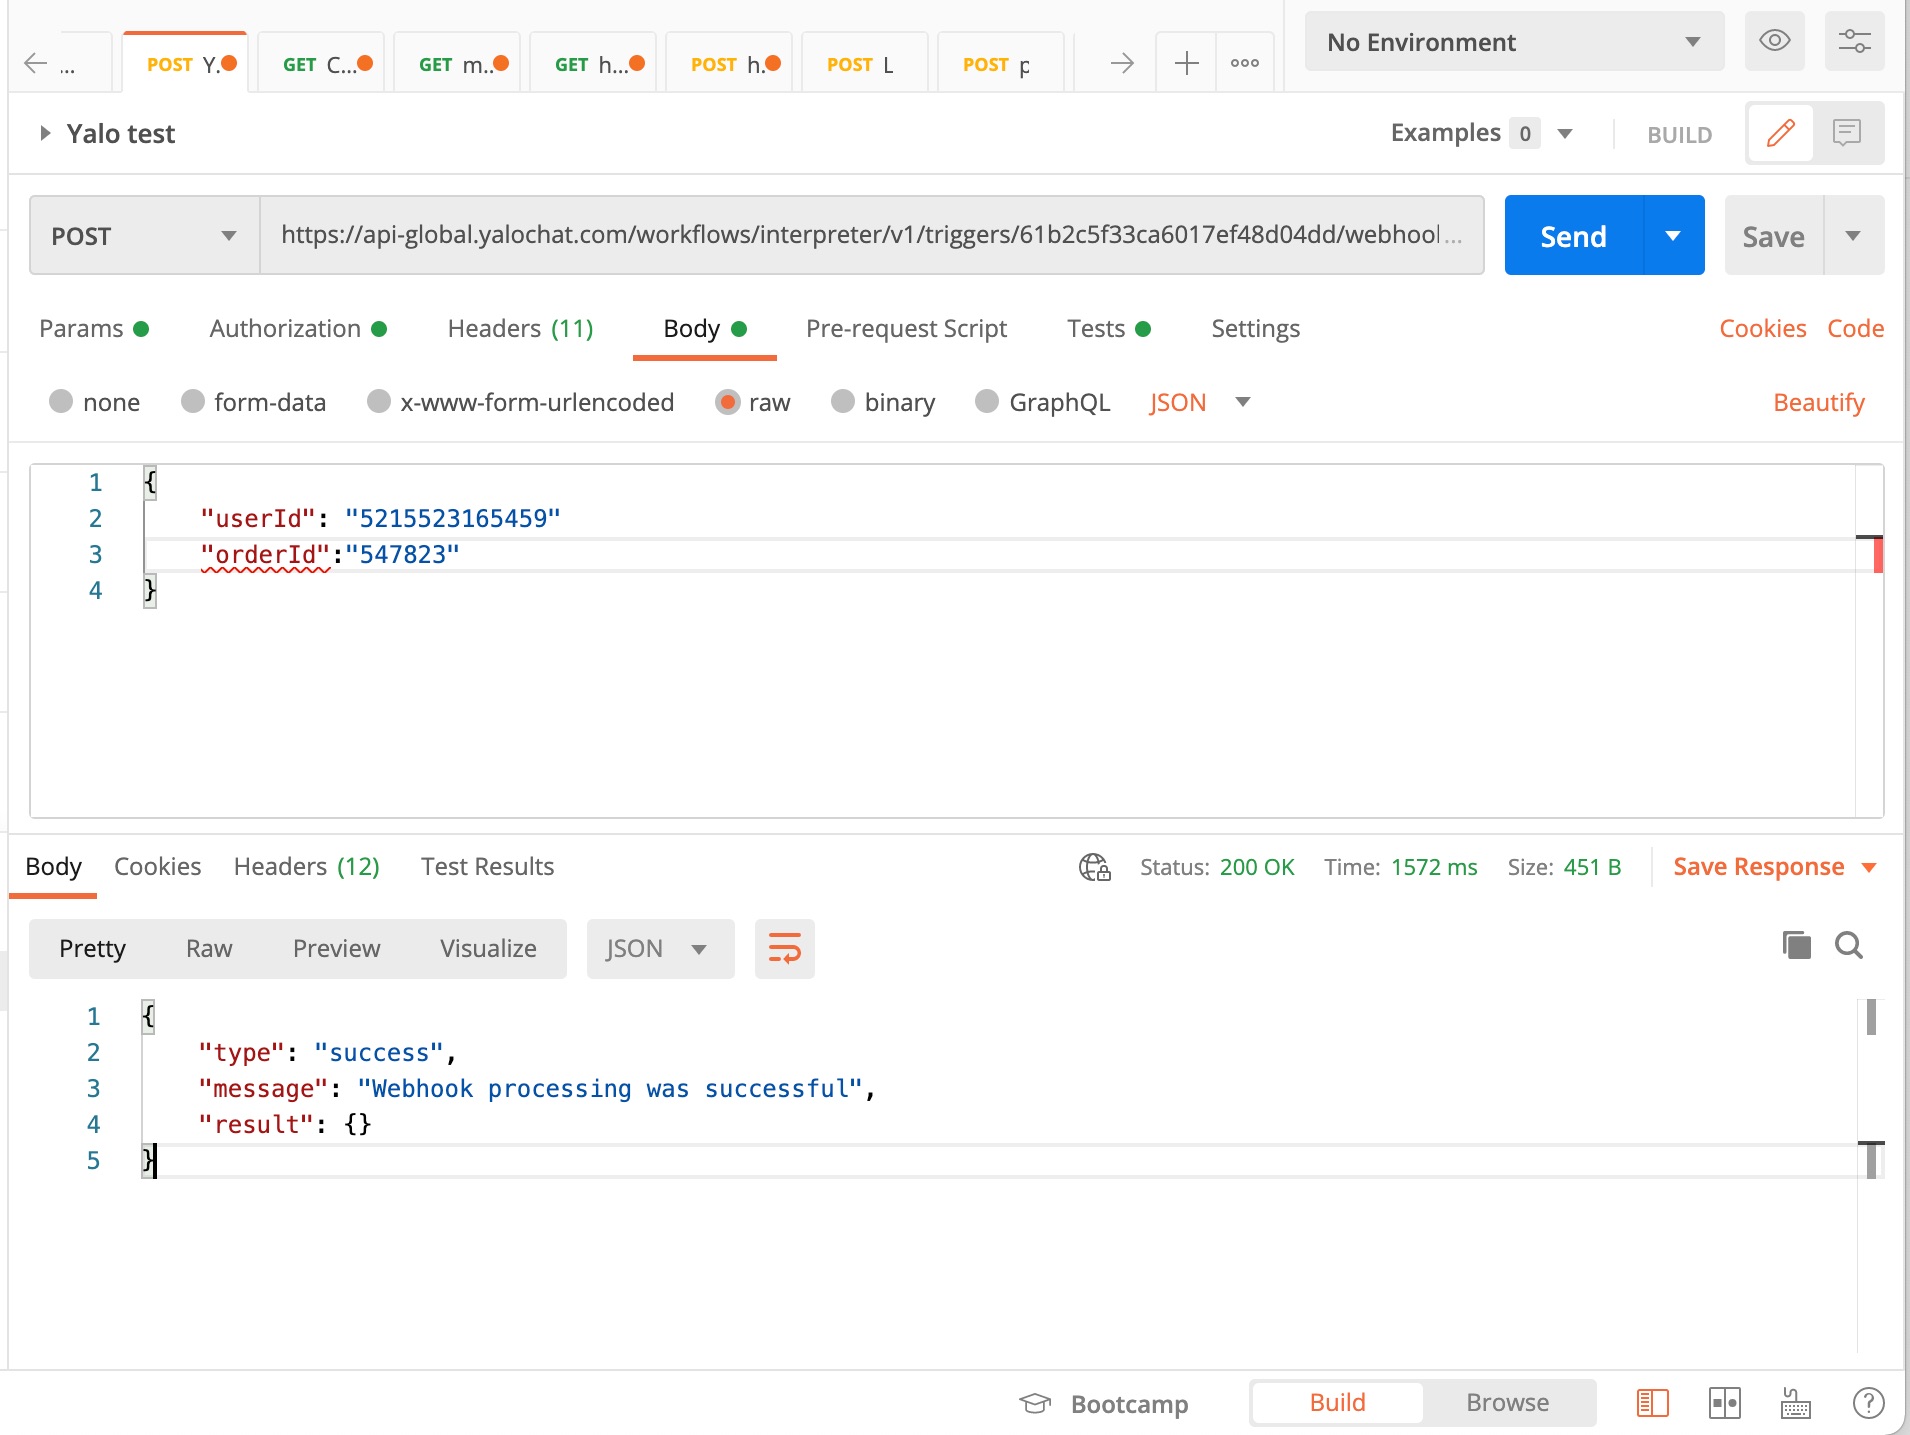Click the request body editor scrollbar

[x=1869, y=641]
